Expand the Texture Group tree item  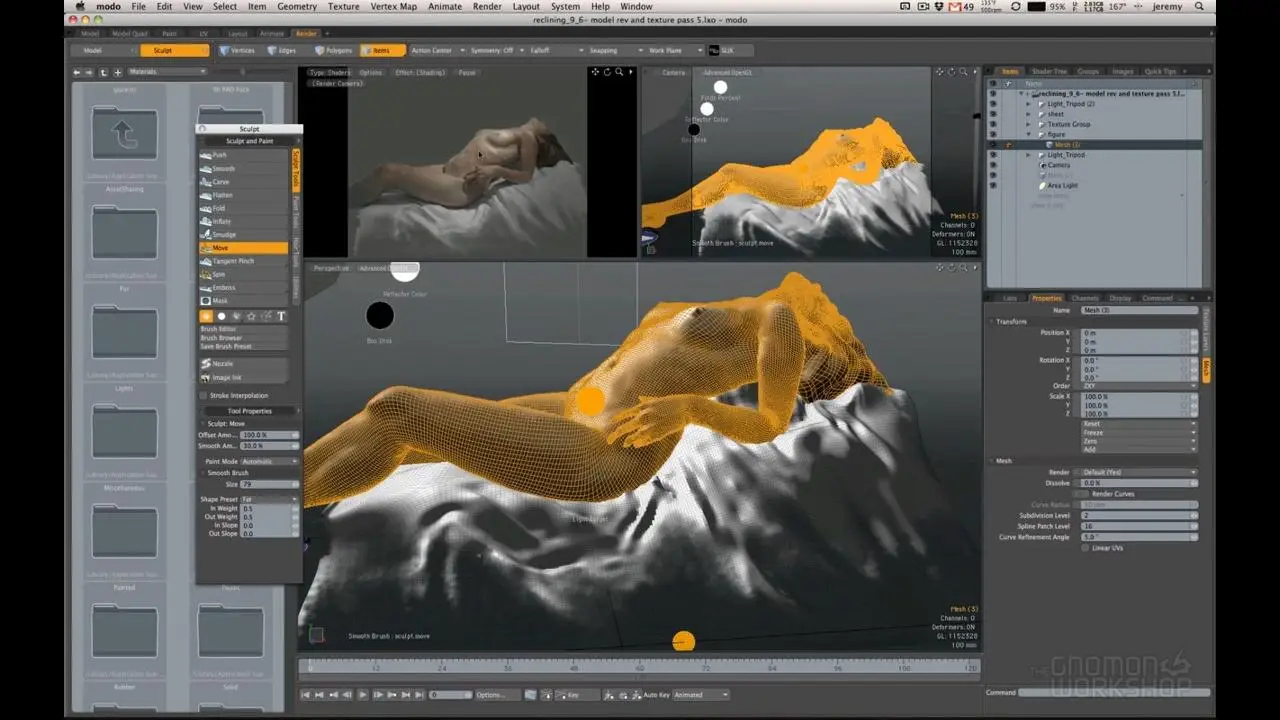(1028, 124)
